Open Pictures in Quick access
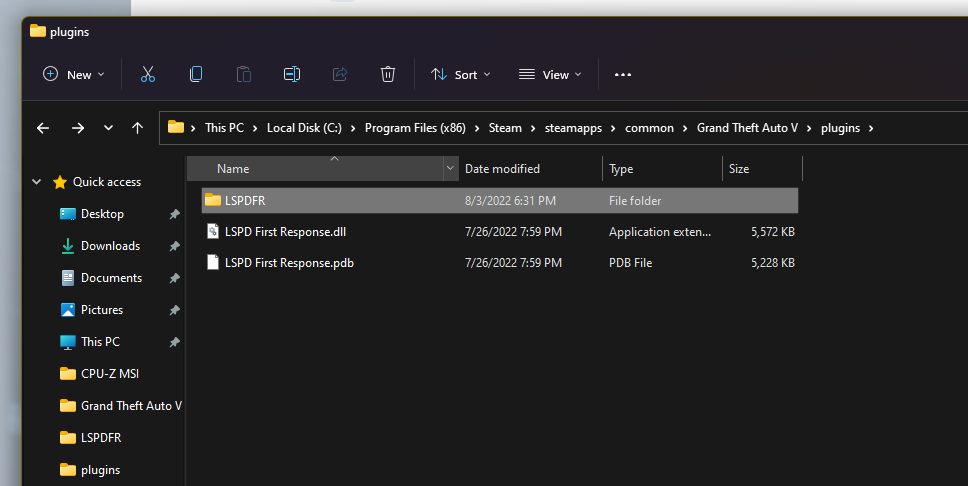Image resolution: width=968 pixels, height=486 pixels. [x=102, y=310]
